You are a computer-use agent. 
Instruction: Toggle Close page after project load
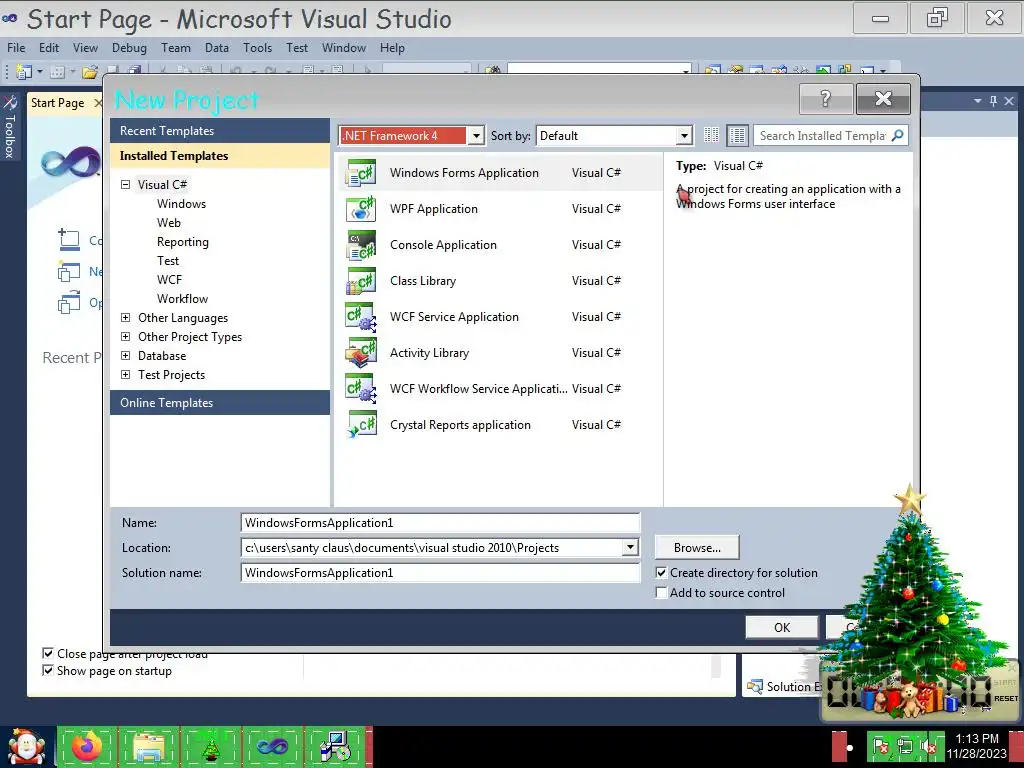pos(48,653)
